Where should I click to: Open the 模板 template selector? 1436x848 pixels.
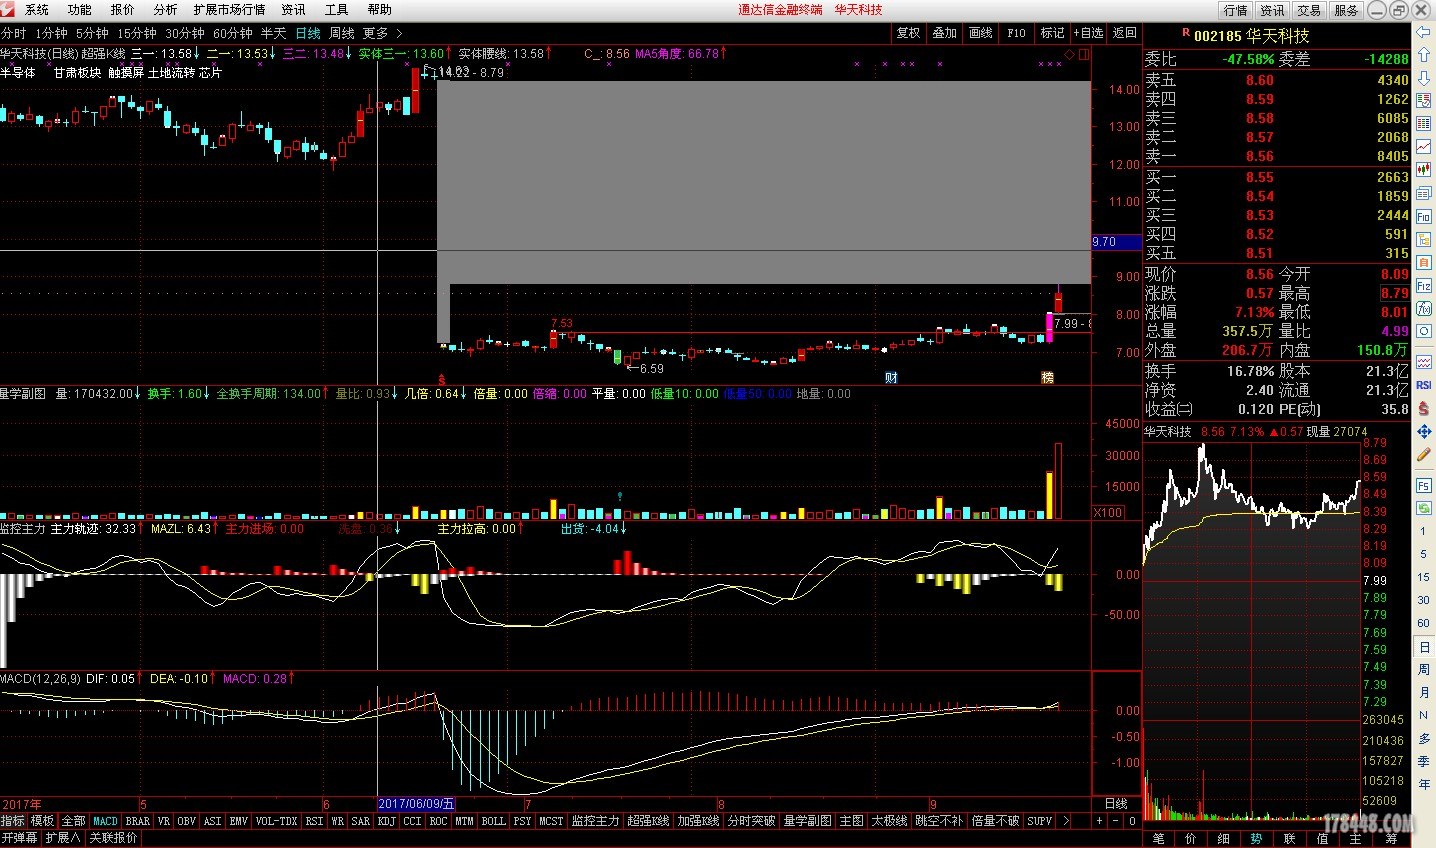click(42, 821)
